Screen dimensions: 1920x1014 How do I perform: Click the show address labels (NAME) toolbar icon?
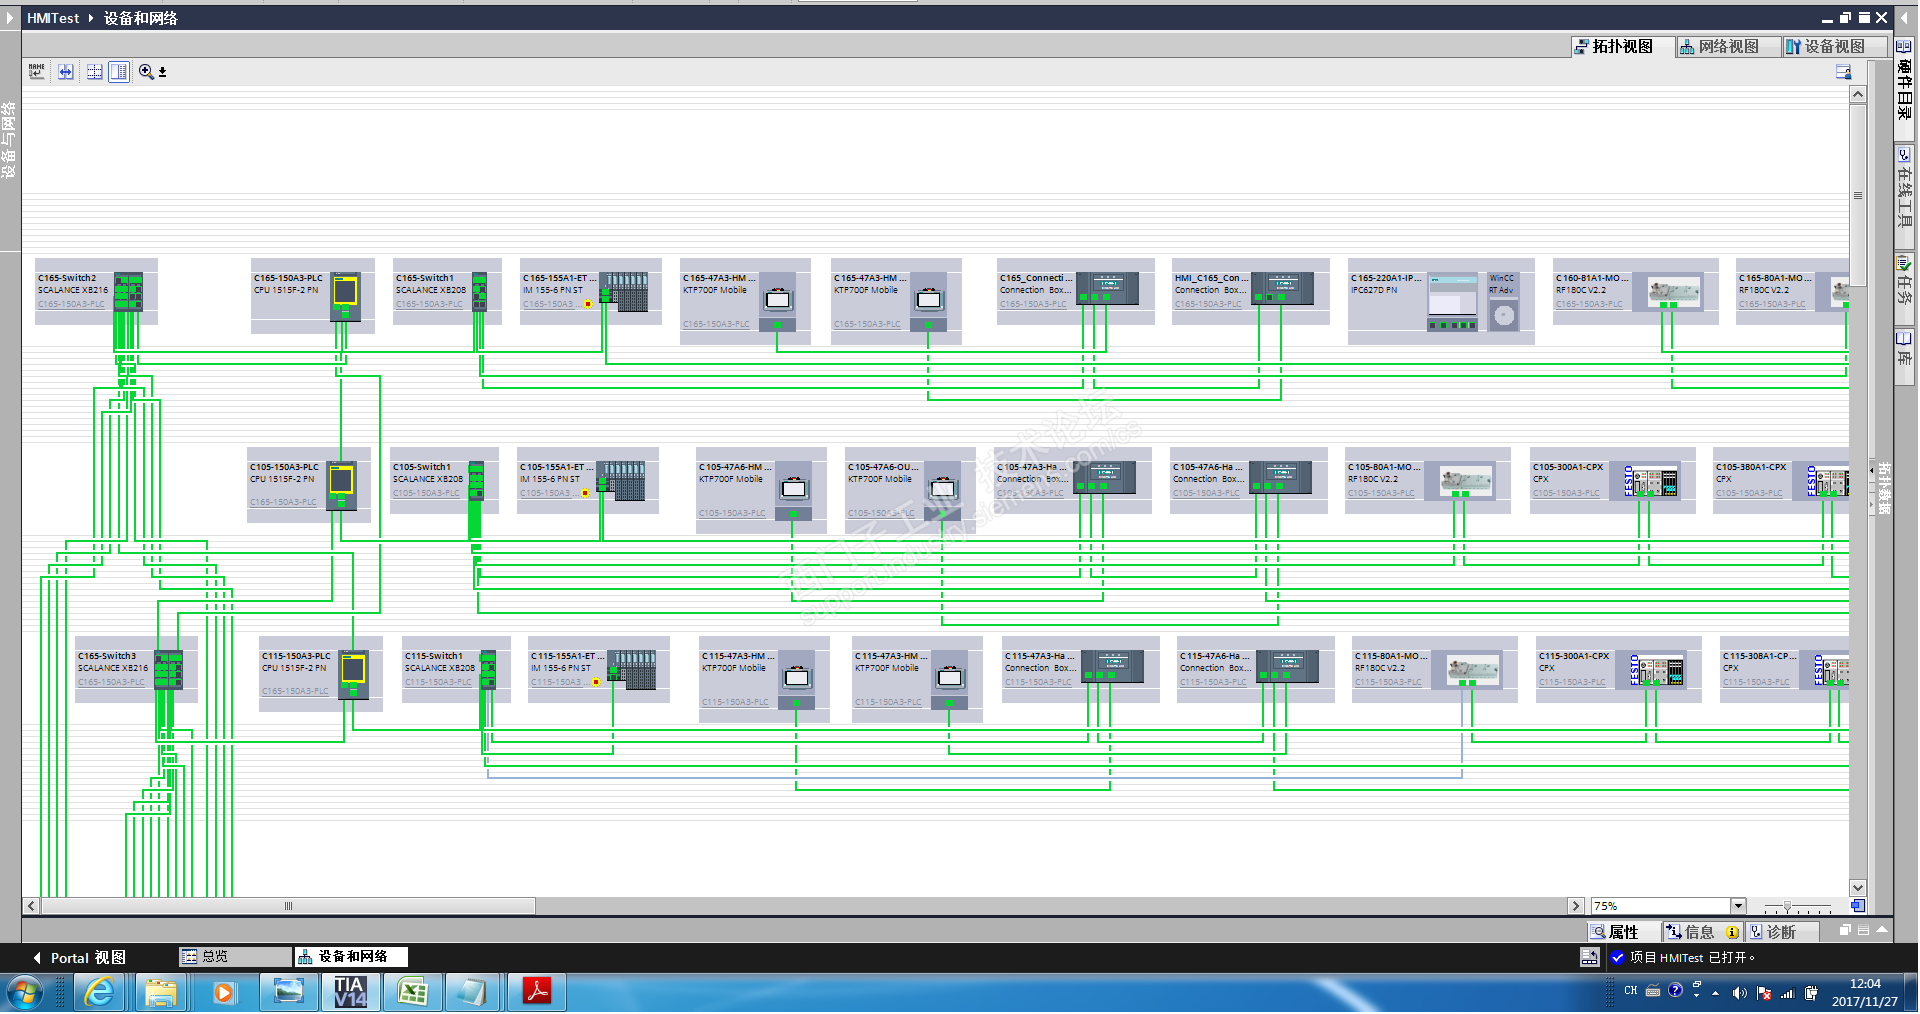tap(37, 72)
